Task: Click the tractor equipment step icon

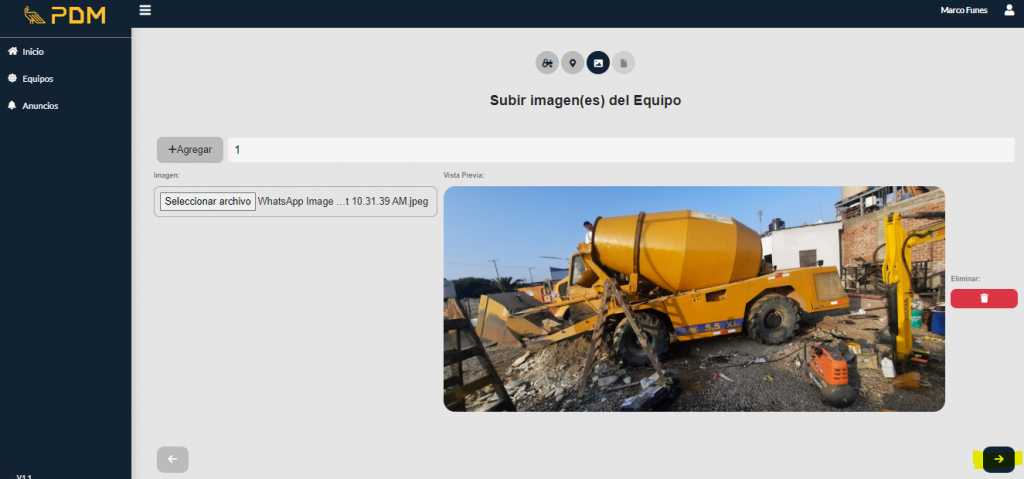Action: click(x=547, y=63)
